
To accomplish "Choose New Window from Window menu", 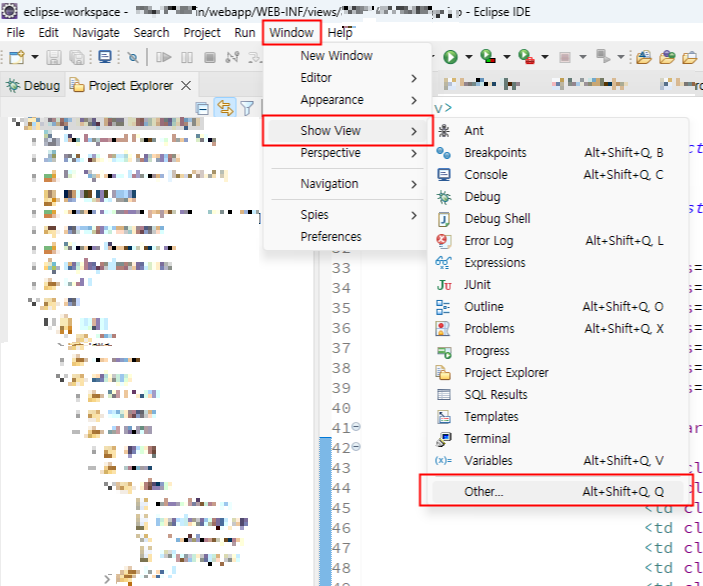I will pyautogui.click(x=346, y=56).
